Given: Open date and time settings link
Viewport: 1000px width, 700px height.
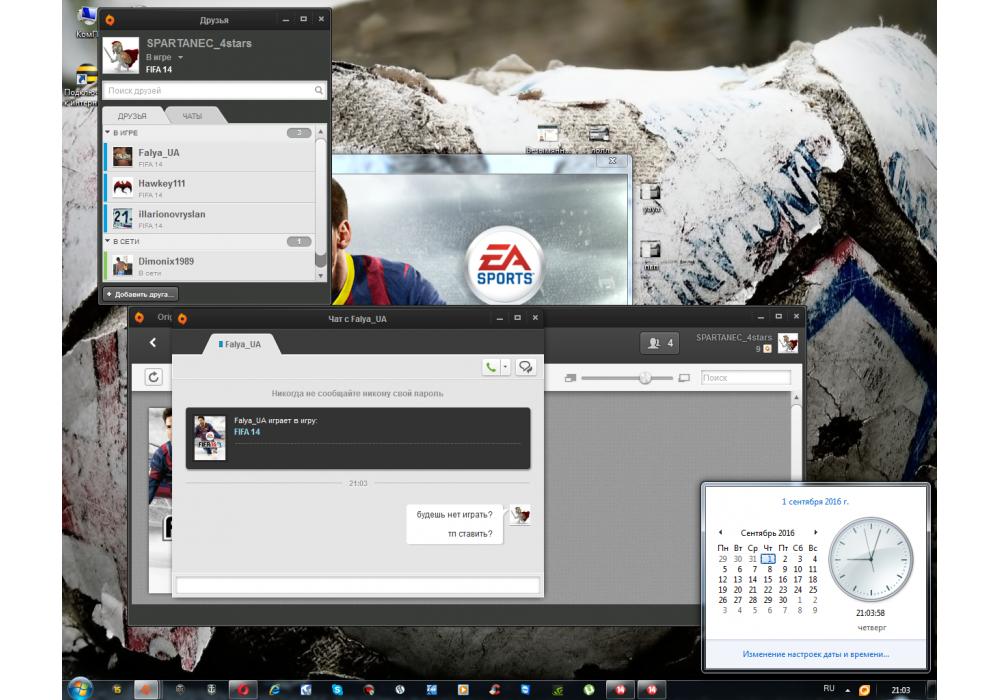Looking at the screenshot, I should click(815, 654).
